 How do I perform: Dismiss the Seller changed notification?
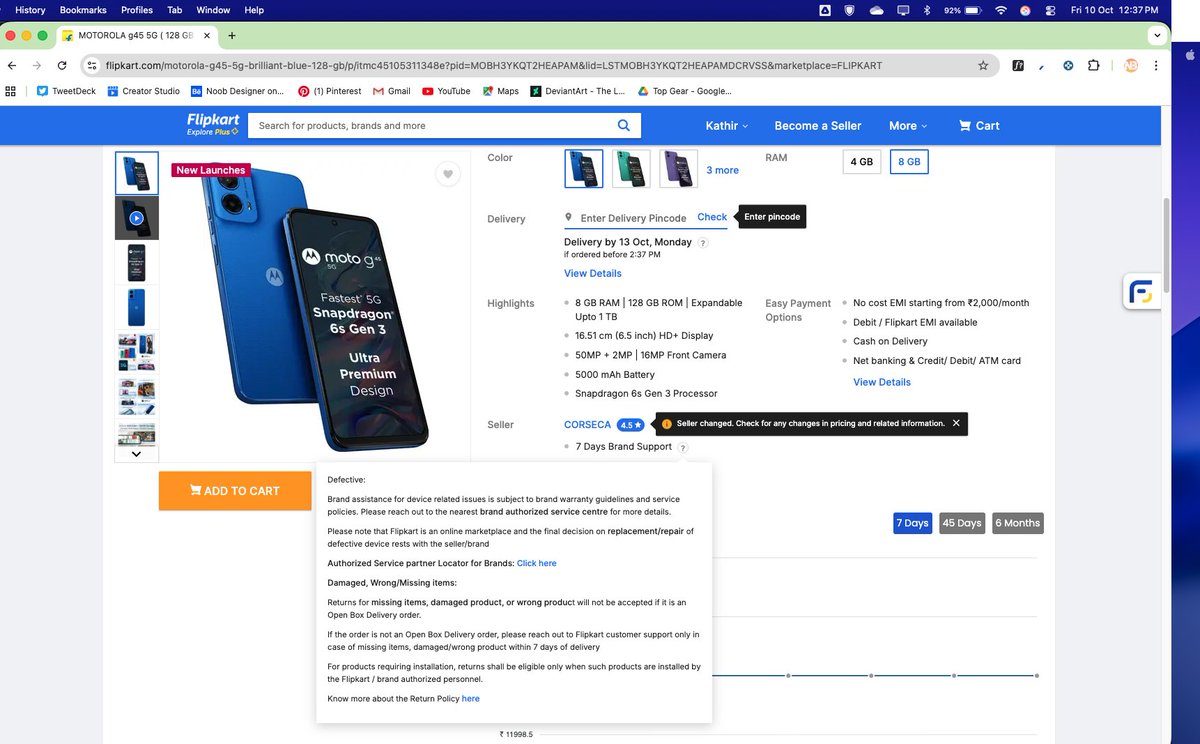coord(956,423)
